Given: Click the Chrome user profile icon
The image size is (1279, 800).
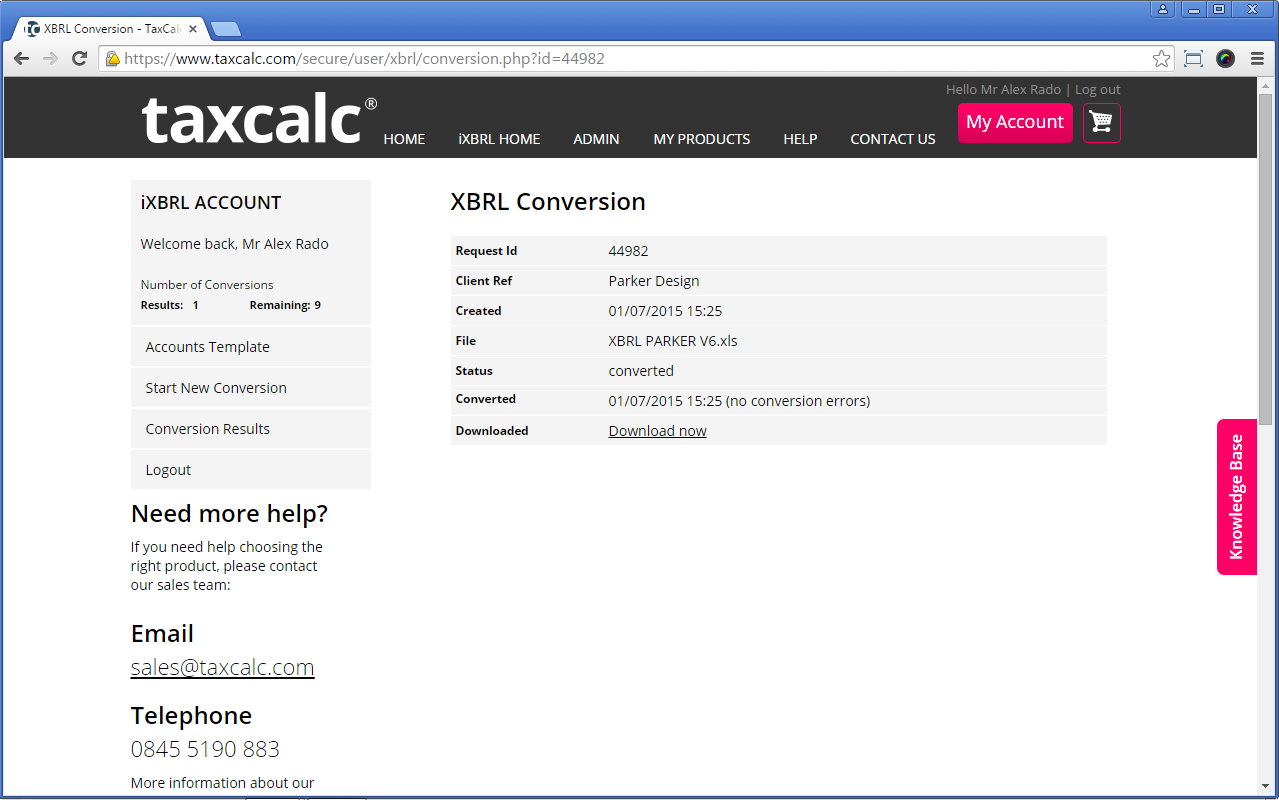Looking at the screenshot, I should point(1163,9).
